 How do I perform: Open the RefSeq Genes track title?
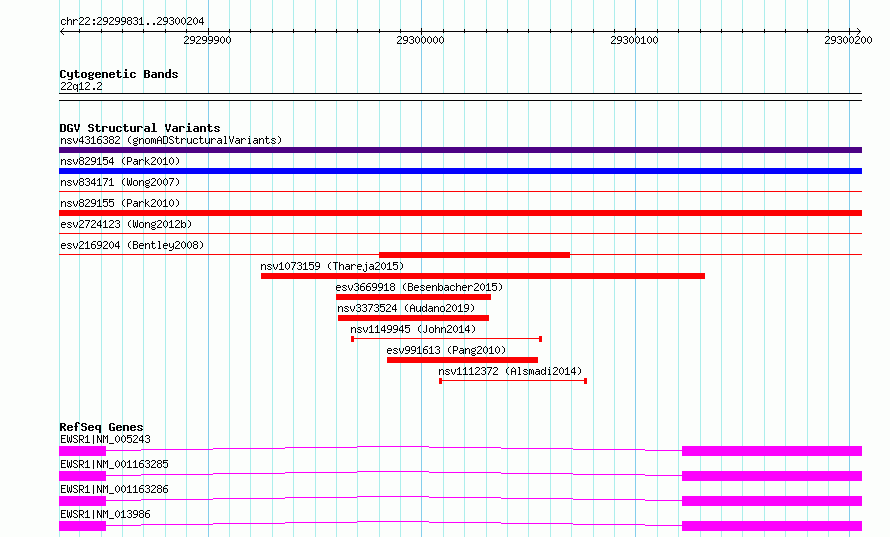[x=101, y=427]
